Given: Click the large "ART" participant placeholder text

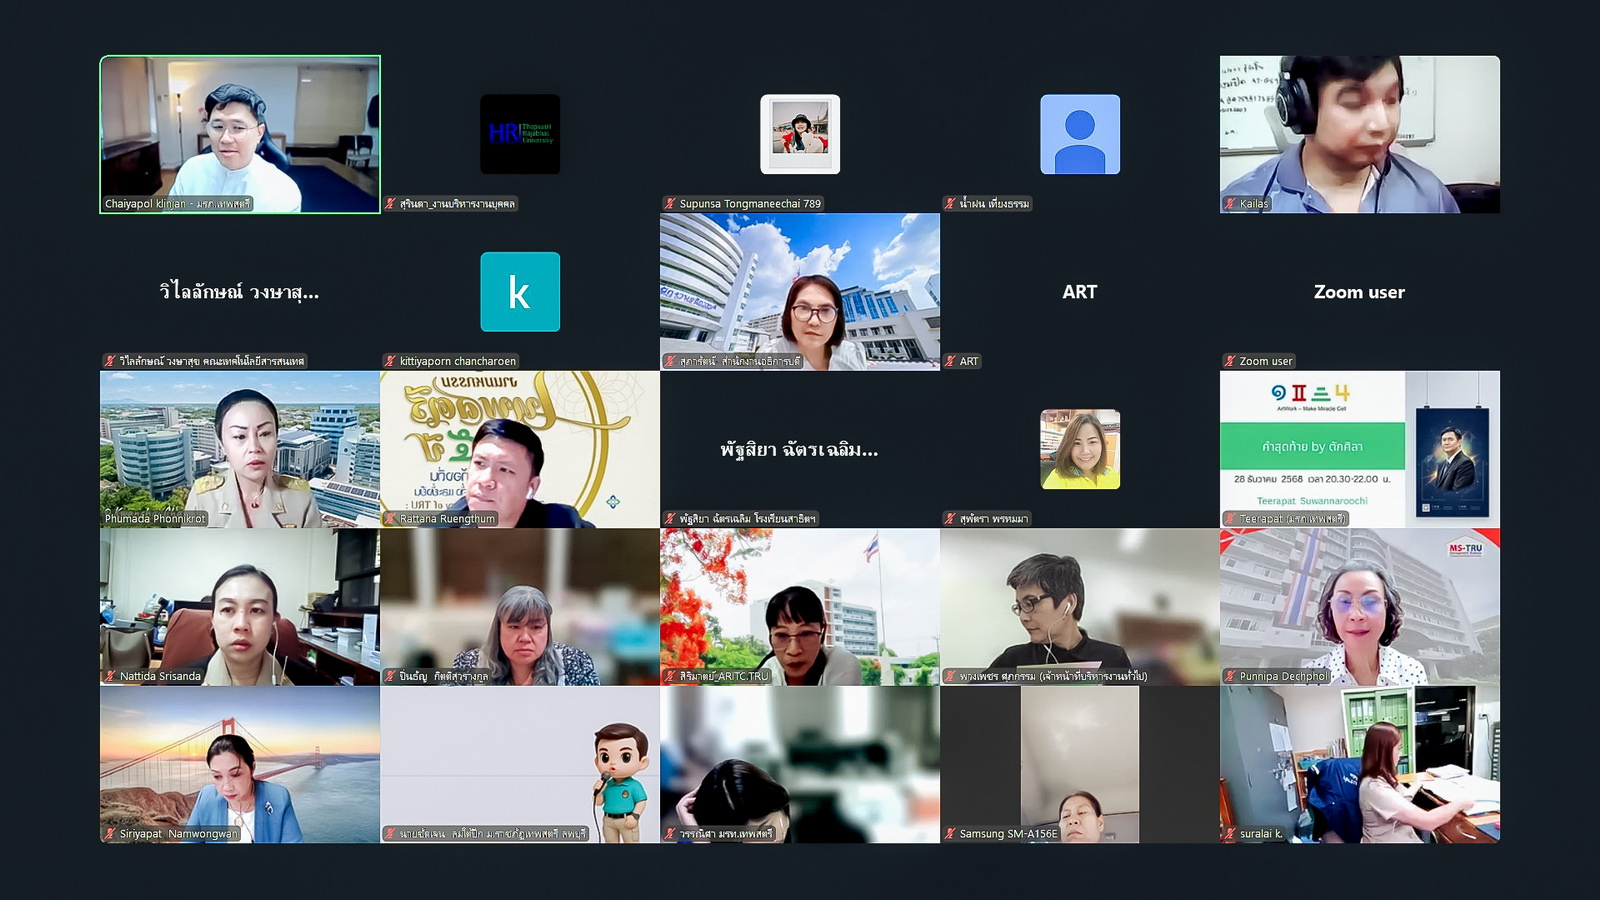Looking at the screenshot, I should (1080, 292).
